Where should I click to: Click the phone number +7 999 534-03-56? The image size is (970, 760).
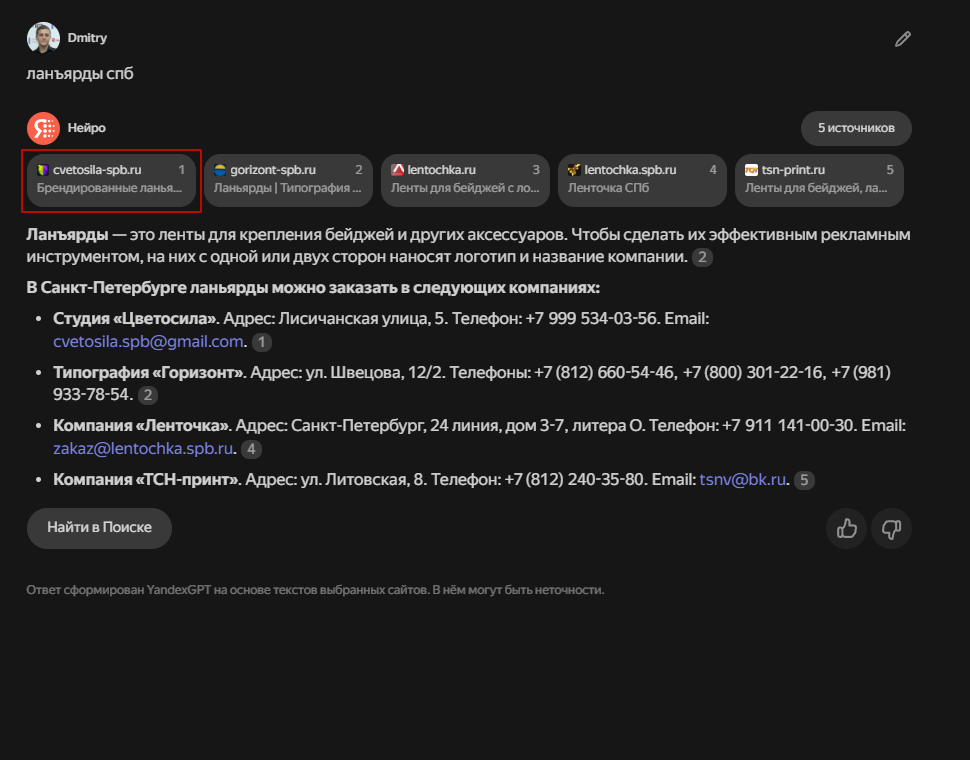[x=591, y=318]
